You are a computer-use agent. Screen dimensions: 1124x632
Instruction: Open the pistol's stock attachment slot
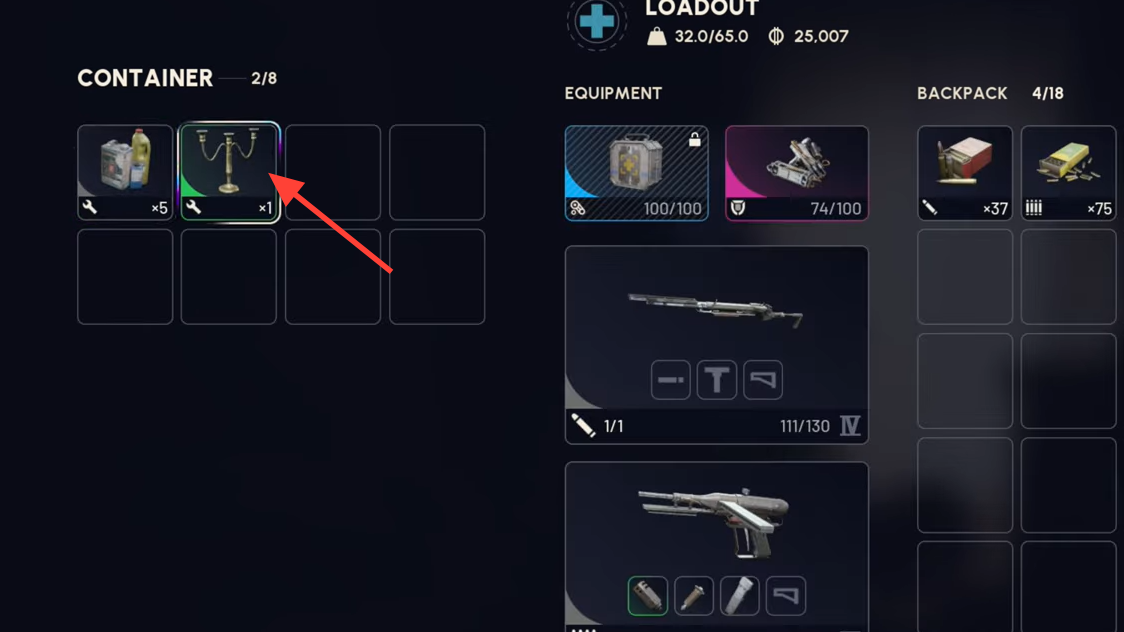tap(786, 596)
